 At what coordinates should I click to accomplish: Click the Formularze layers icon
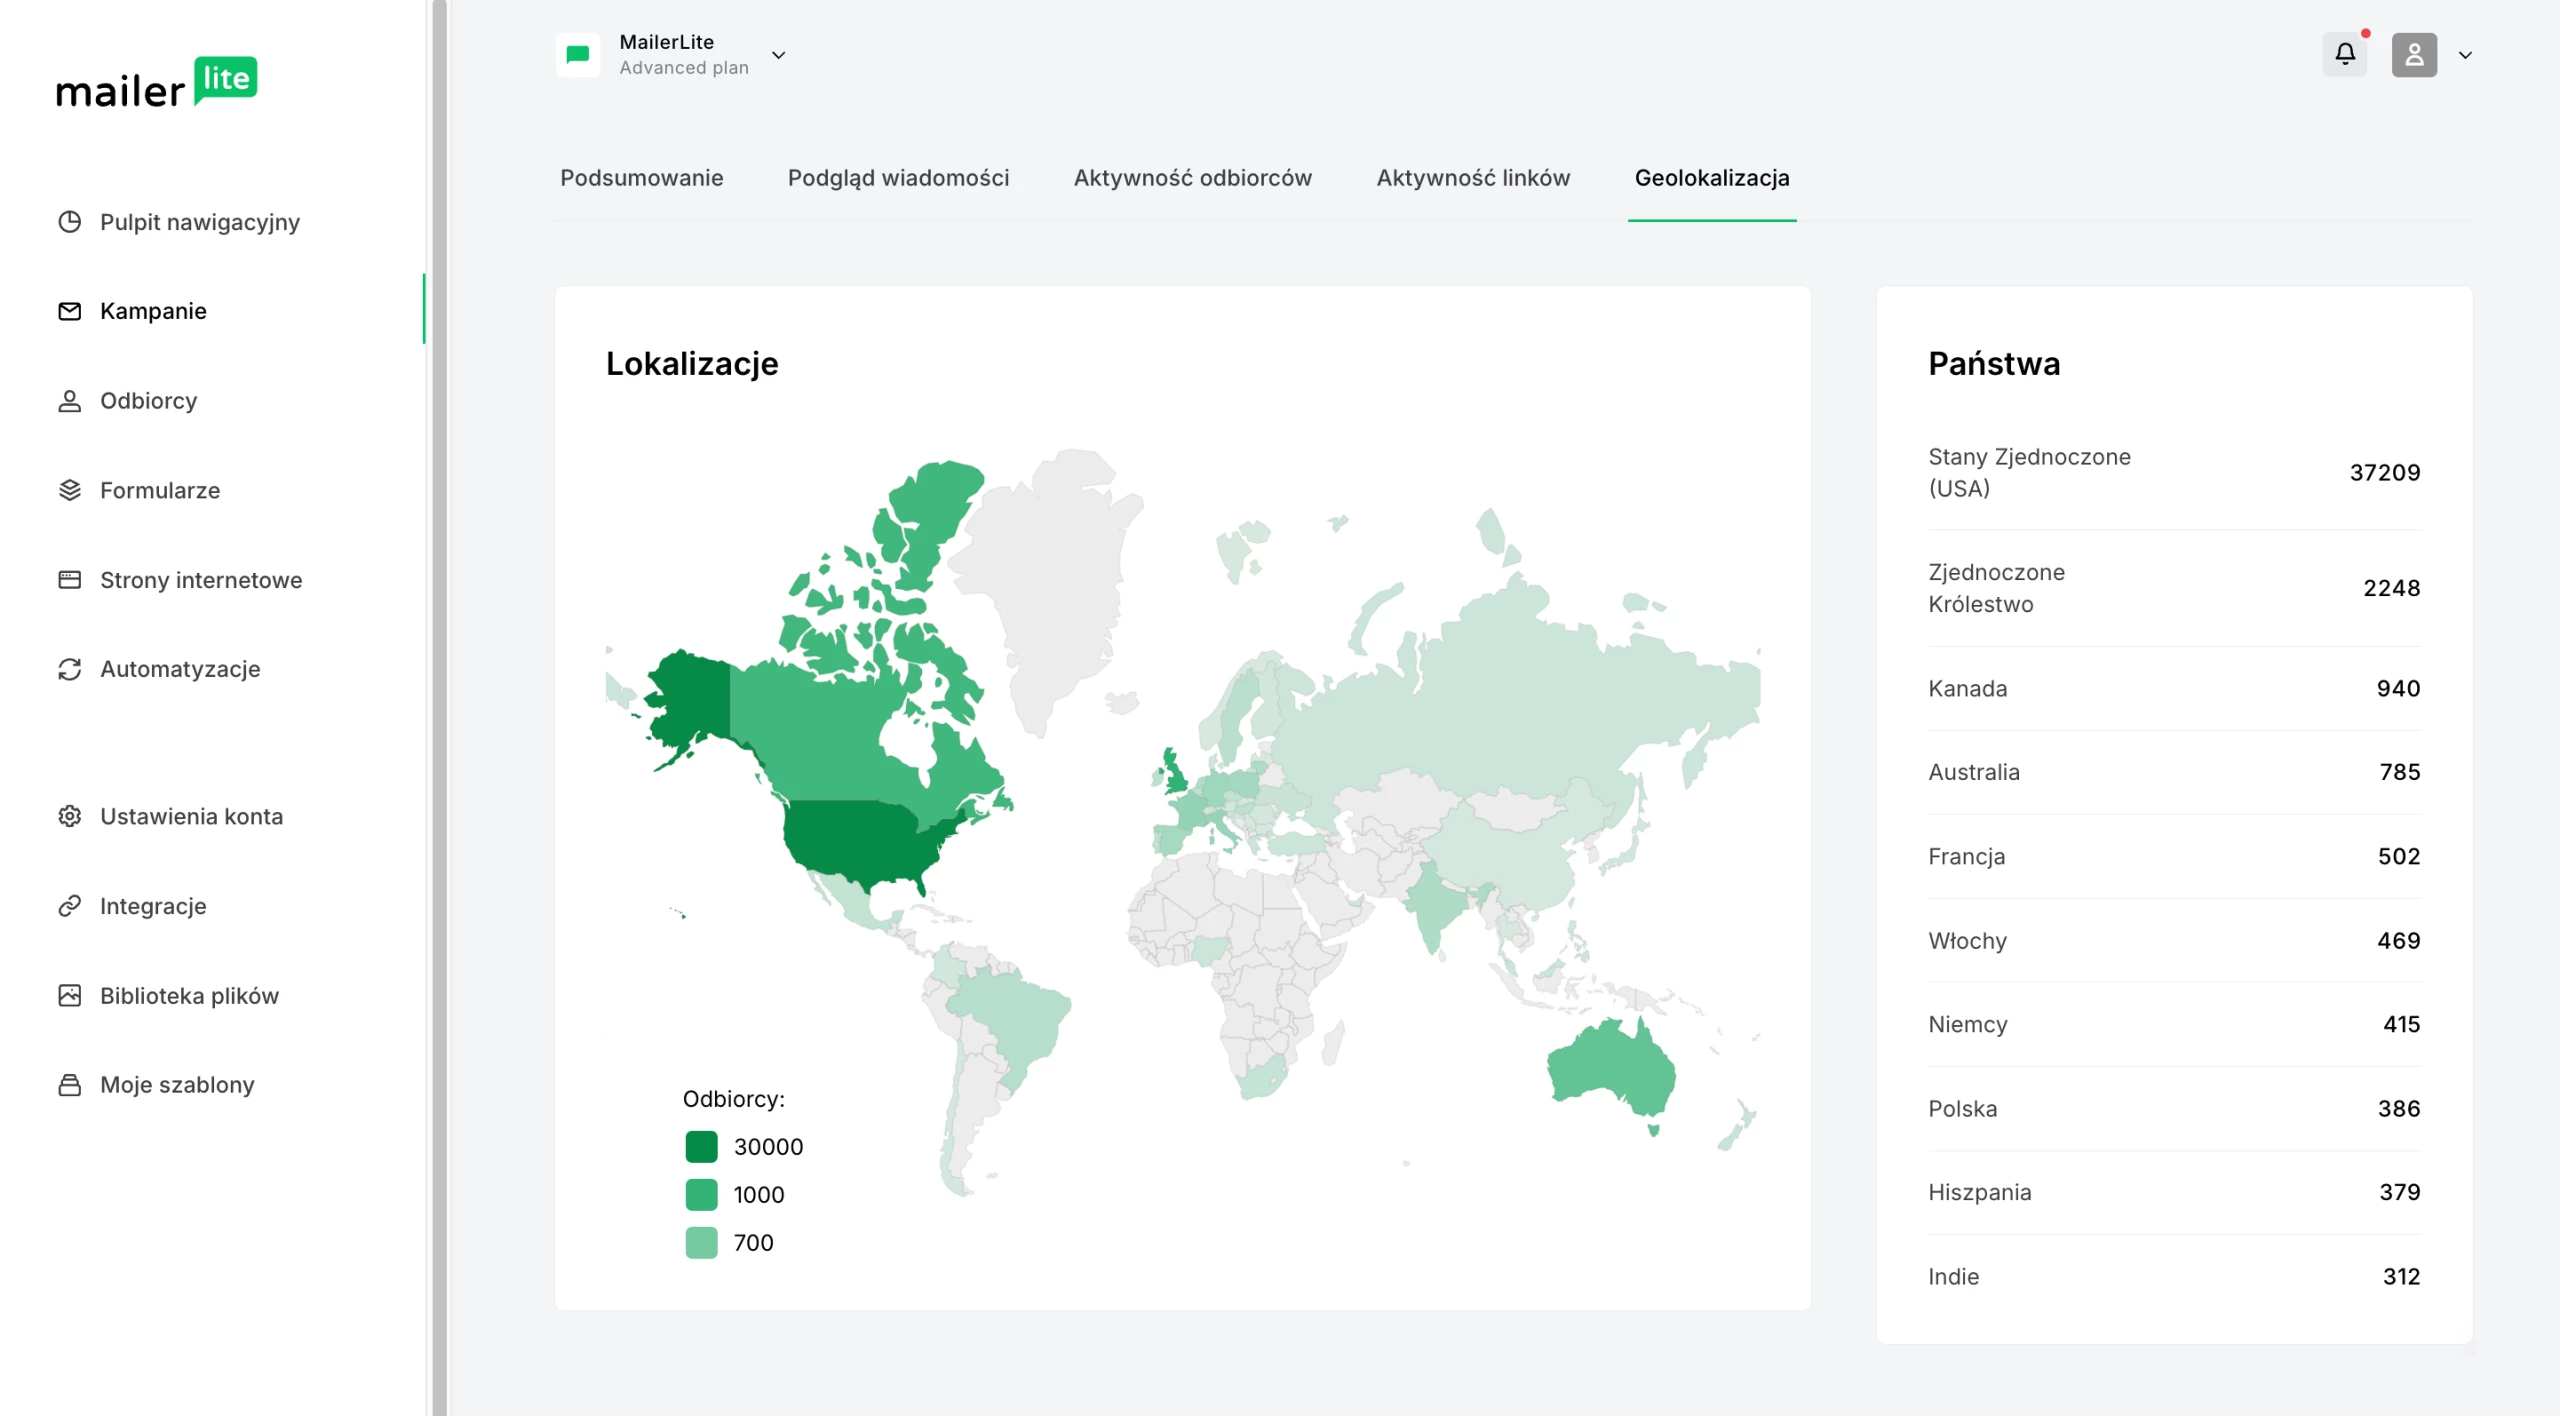pos(69,490)
